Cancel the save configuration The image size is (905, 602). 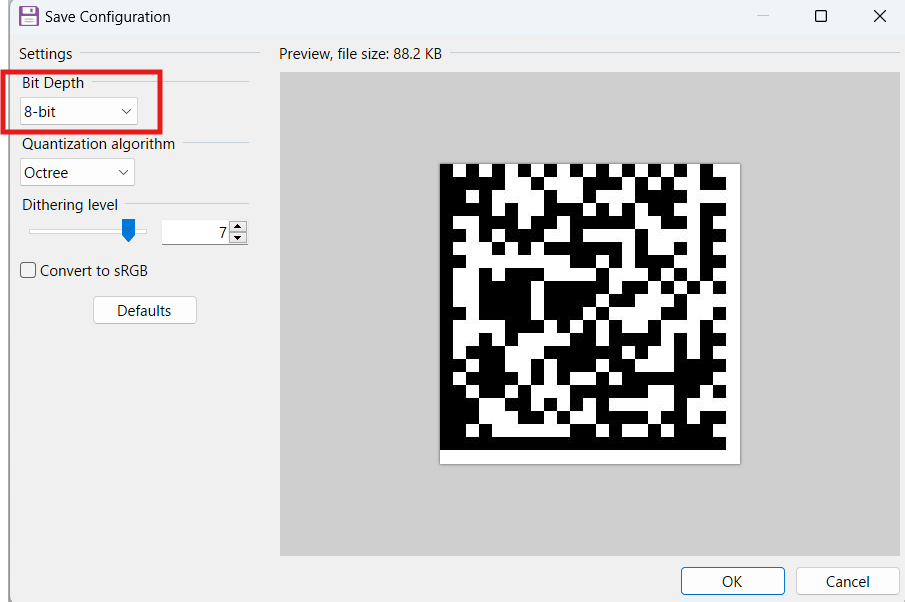pos(847,581)
